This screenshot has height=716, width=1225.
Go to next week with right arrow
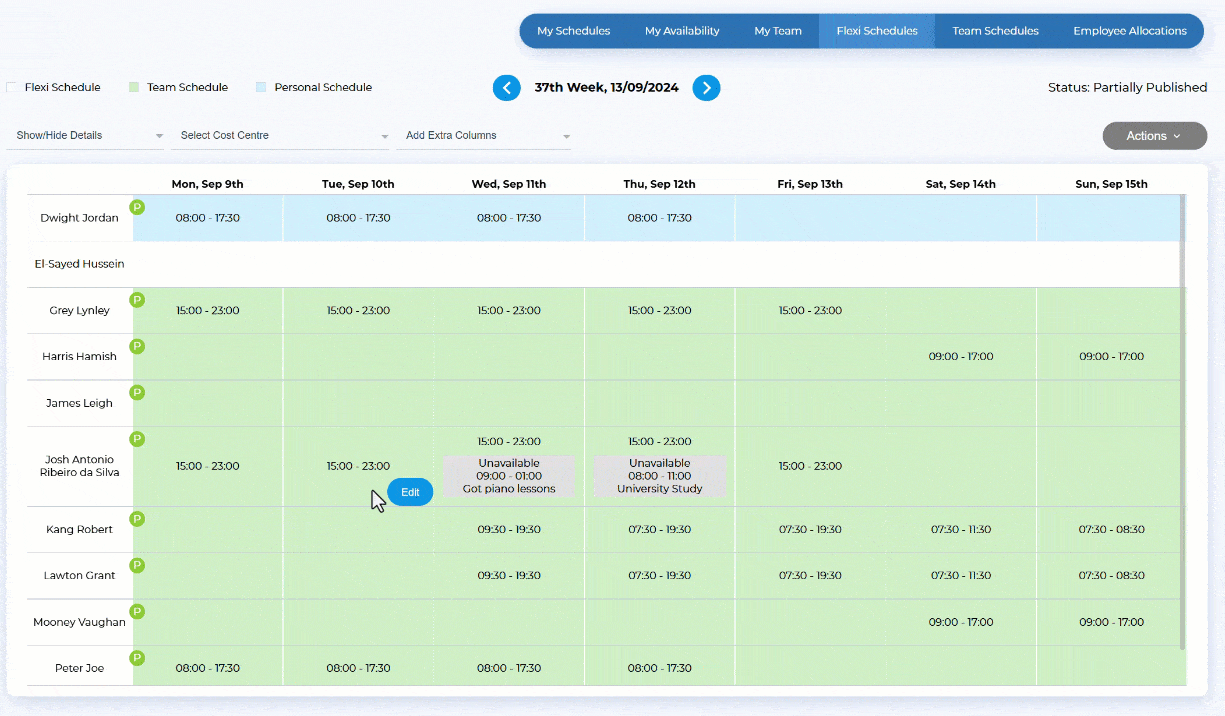(706, 88)
